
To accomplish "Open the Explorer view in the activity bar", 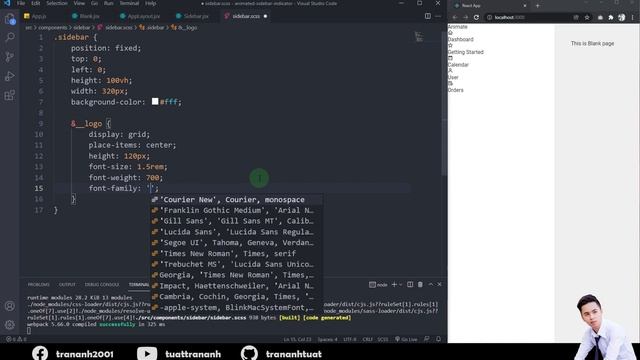I will click(x=10, y=19).
